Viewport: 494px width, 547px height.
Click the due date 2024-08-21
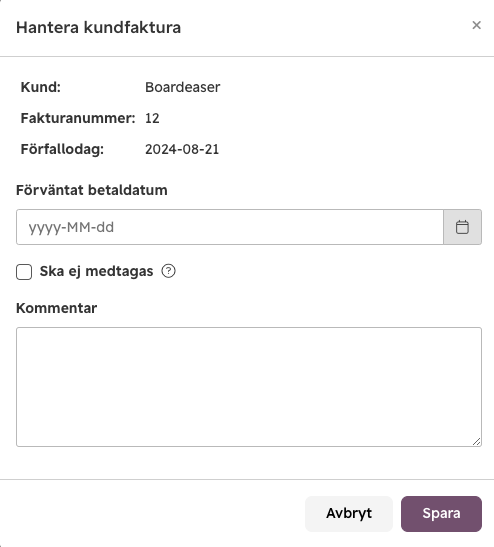[x=182, y=149]
